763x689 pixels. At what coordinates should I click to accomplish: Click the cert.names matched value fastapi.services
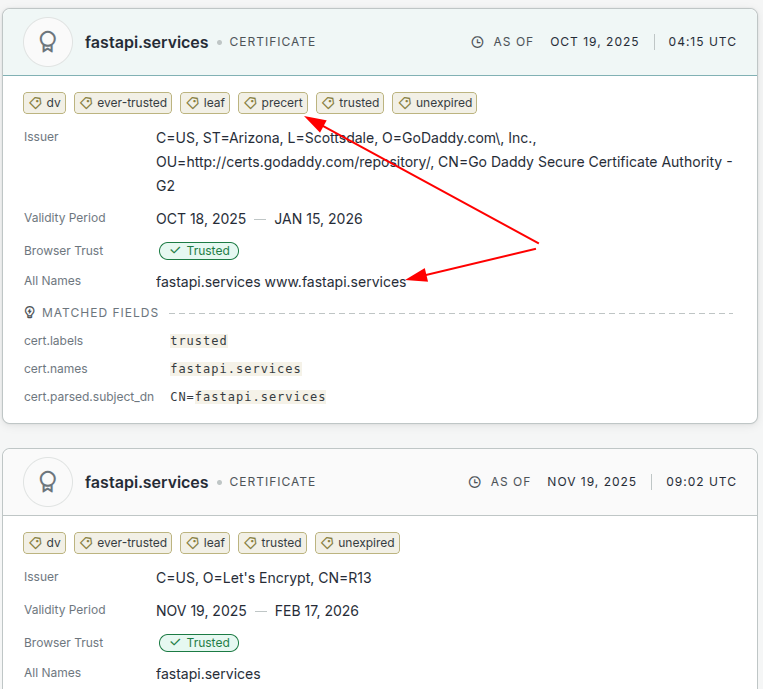pos(235,369)
